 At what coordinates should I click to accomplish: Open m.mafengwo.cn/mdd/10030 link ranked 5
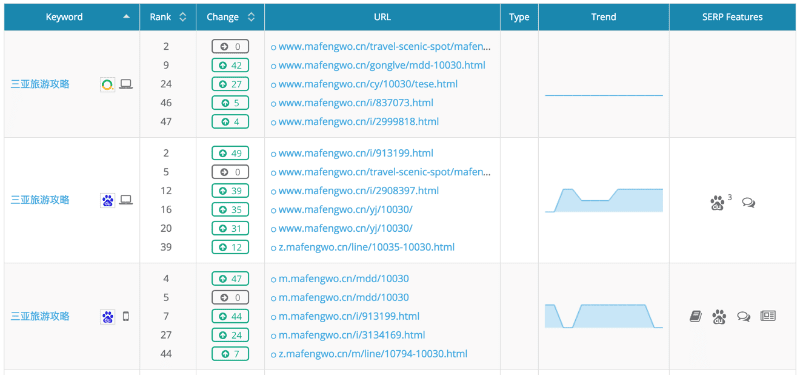343,297
